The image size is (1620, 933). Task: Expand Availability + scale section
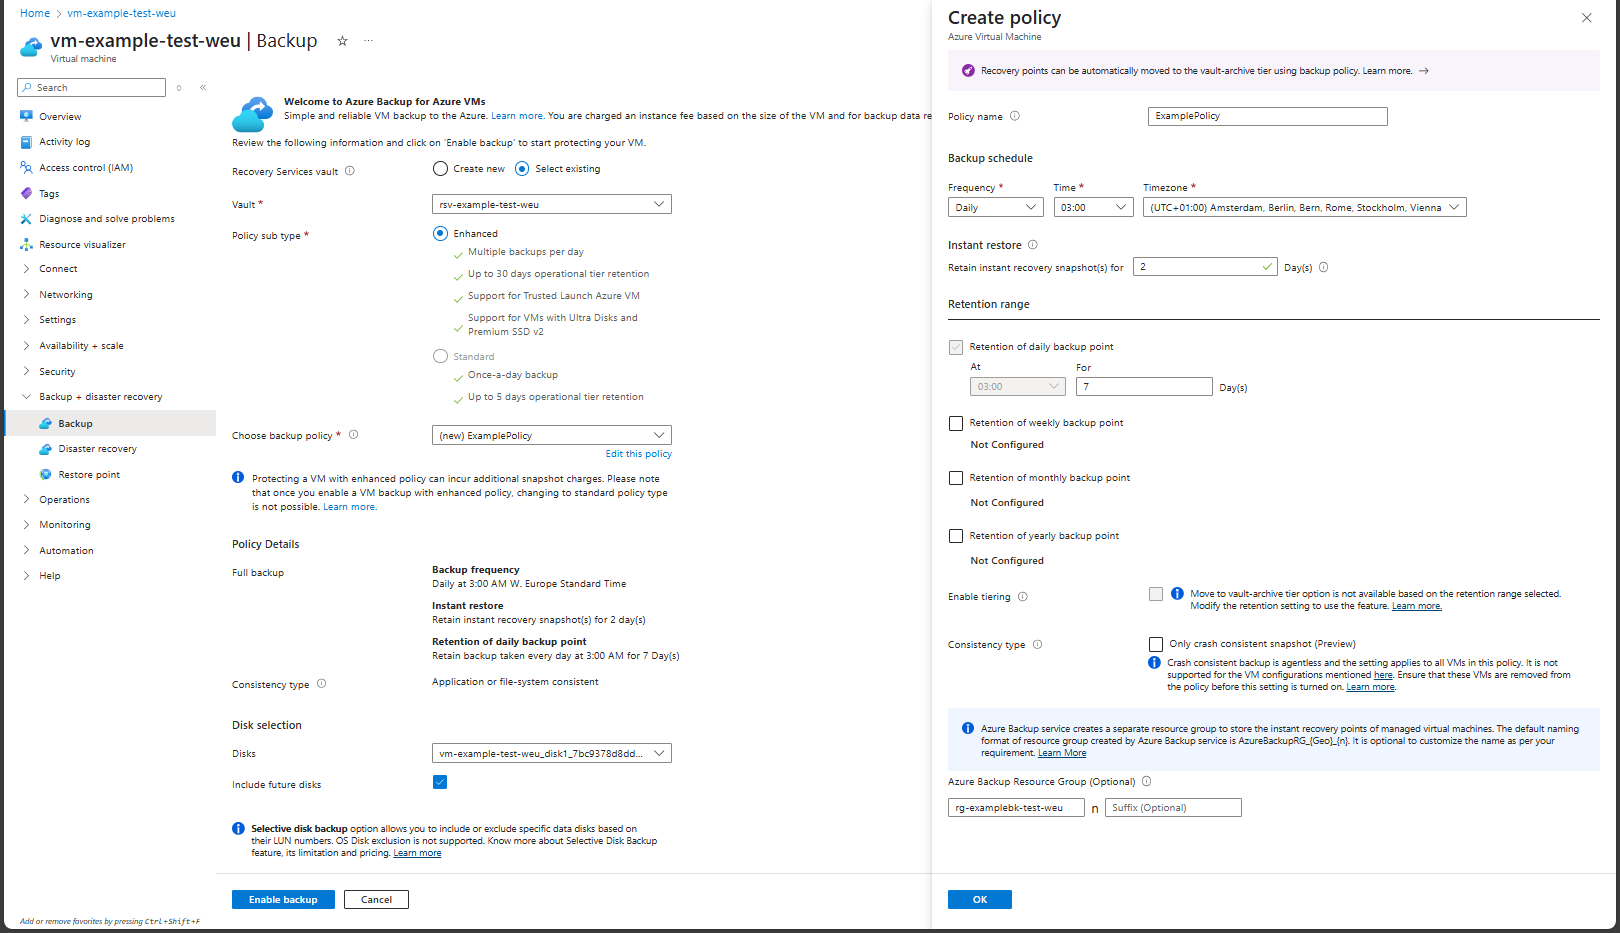81,346
